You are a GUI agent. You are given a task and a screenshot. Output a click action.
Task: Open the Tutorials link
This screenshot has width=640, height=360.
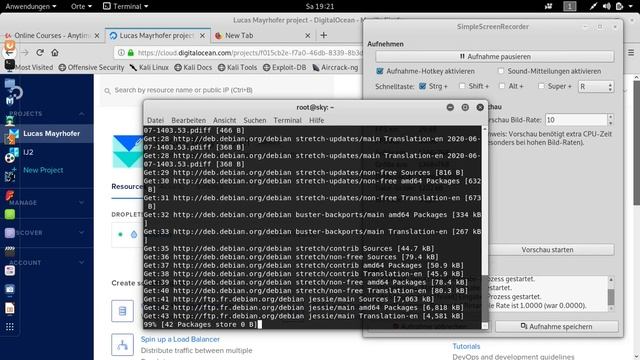(x=466, y=346)
